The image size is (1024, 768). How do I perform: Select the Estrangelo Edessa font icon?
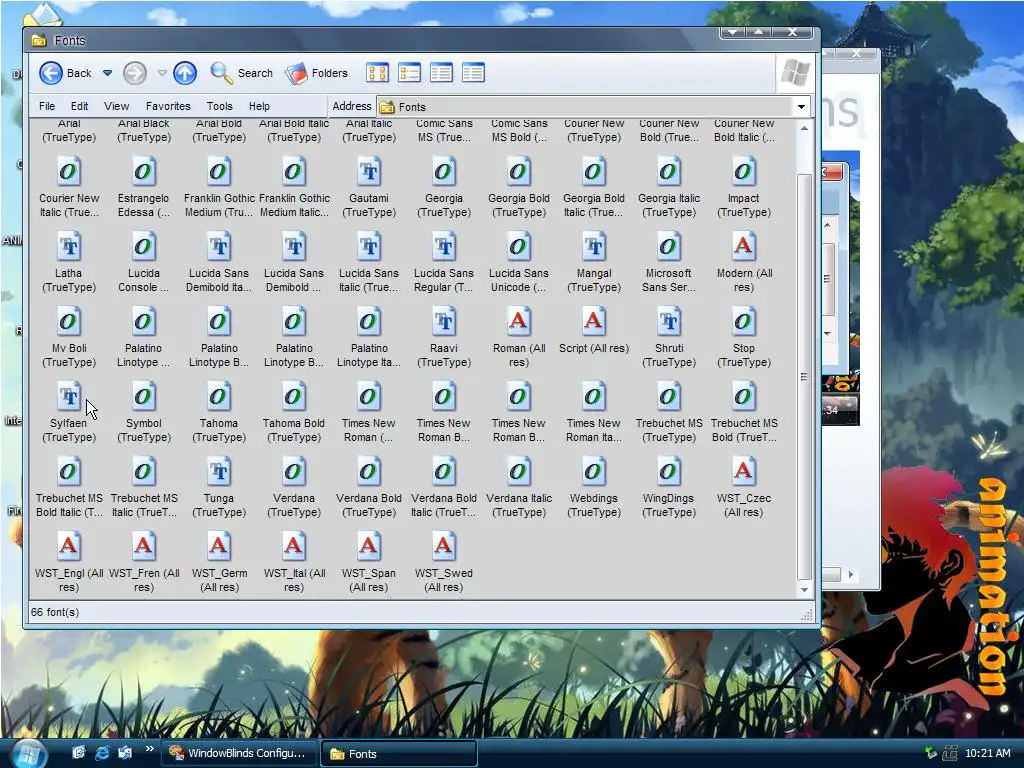coord(144,172)
